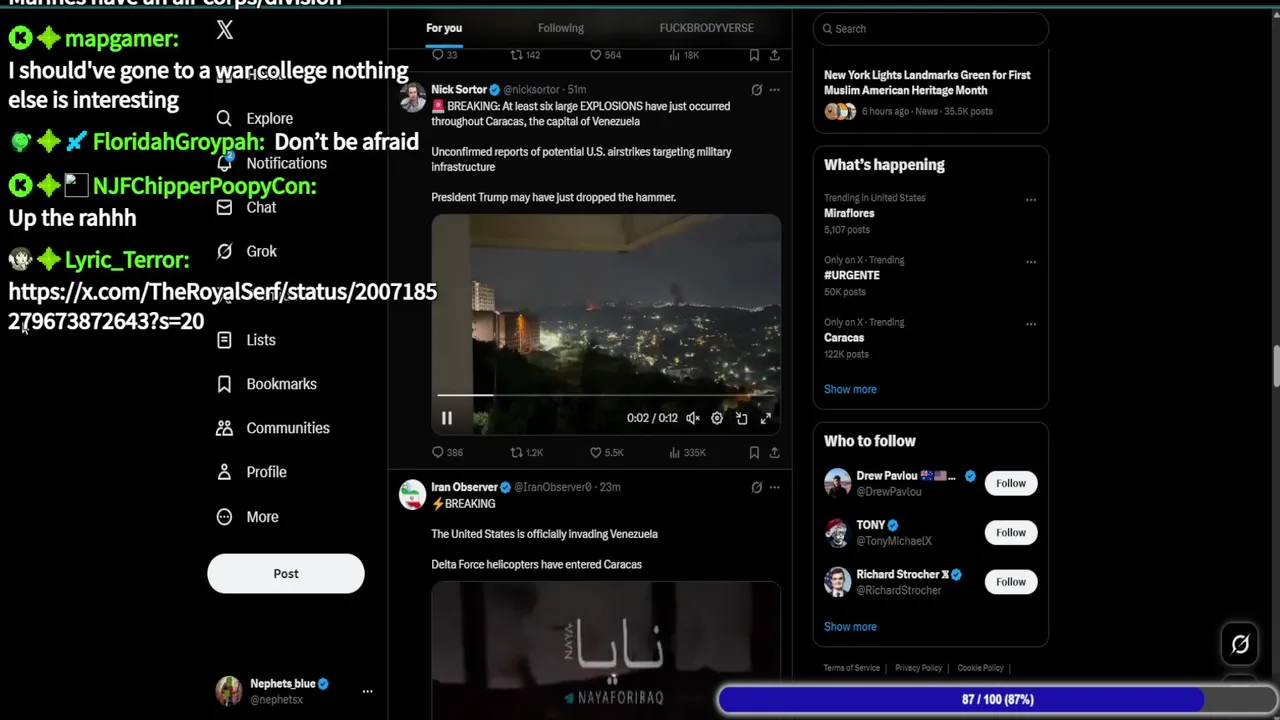Open Cookie Policy link
1280x720 pixels.
980,668
